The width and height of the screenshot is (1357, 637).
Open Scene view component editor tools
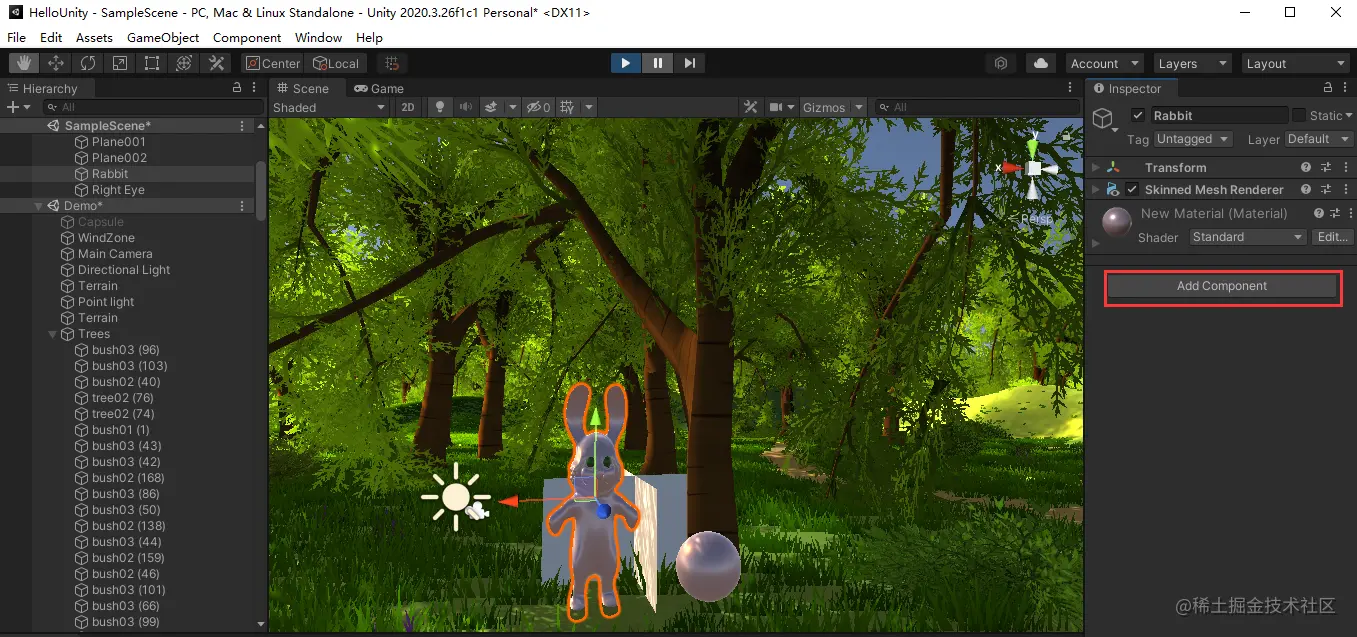click(751, 107)
